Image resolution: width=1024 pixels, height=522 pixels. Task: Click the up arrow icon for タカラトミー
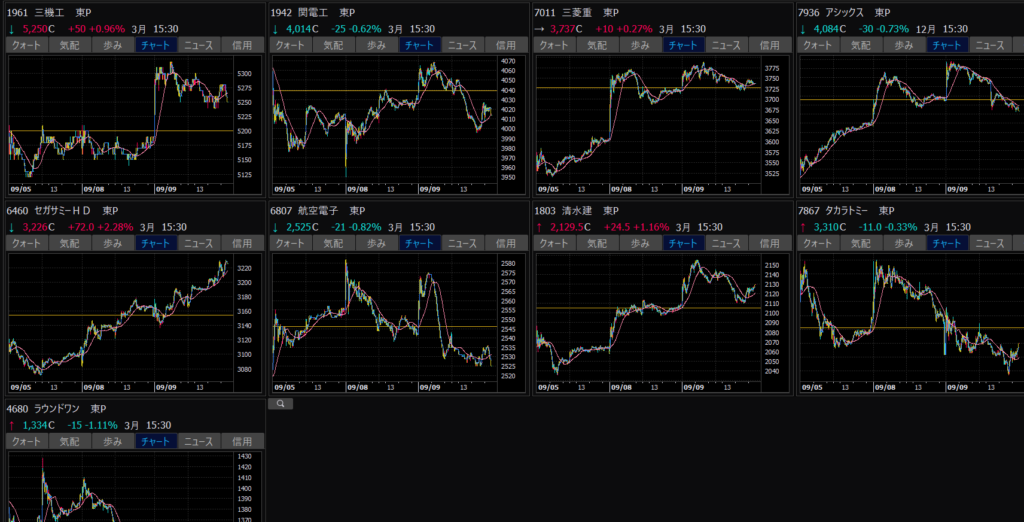pyautogui.click(x=803, y=227)
